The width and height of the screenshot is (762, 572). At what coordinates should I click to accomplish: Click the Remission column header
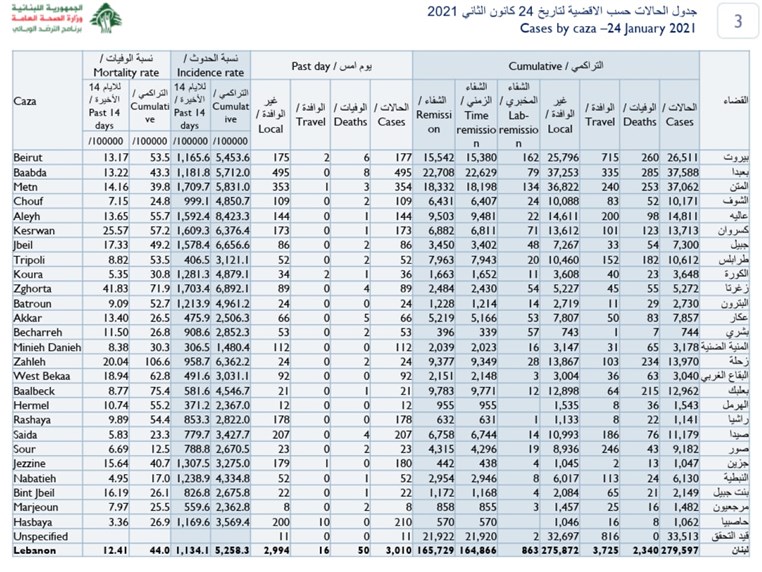point(434,115)
